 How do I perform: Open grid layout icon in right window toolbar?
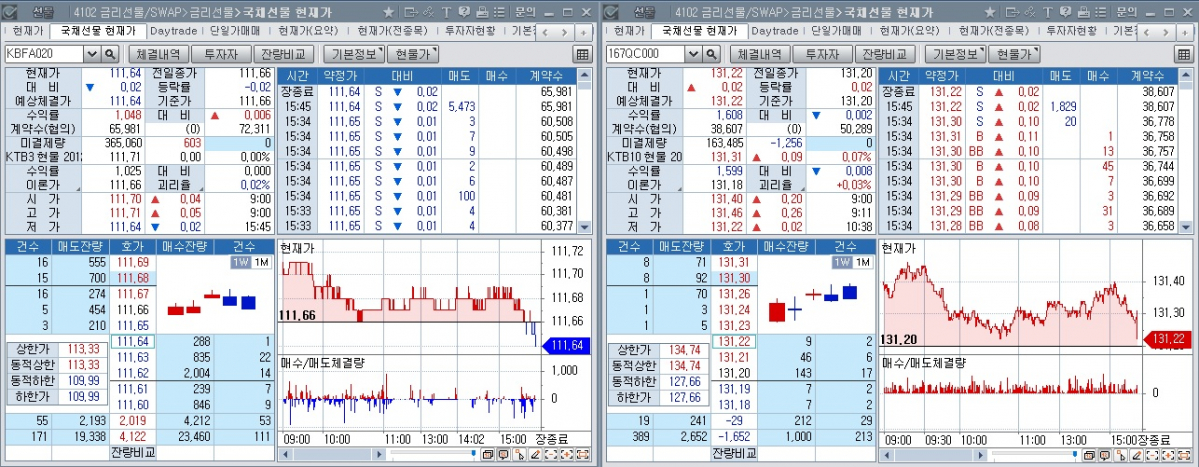point(1183,54)
